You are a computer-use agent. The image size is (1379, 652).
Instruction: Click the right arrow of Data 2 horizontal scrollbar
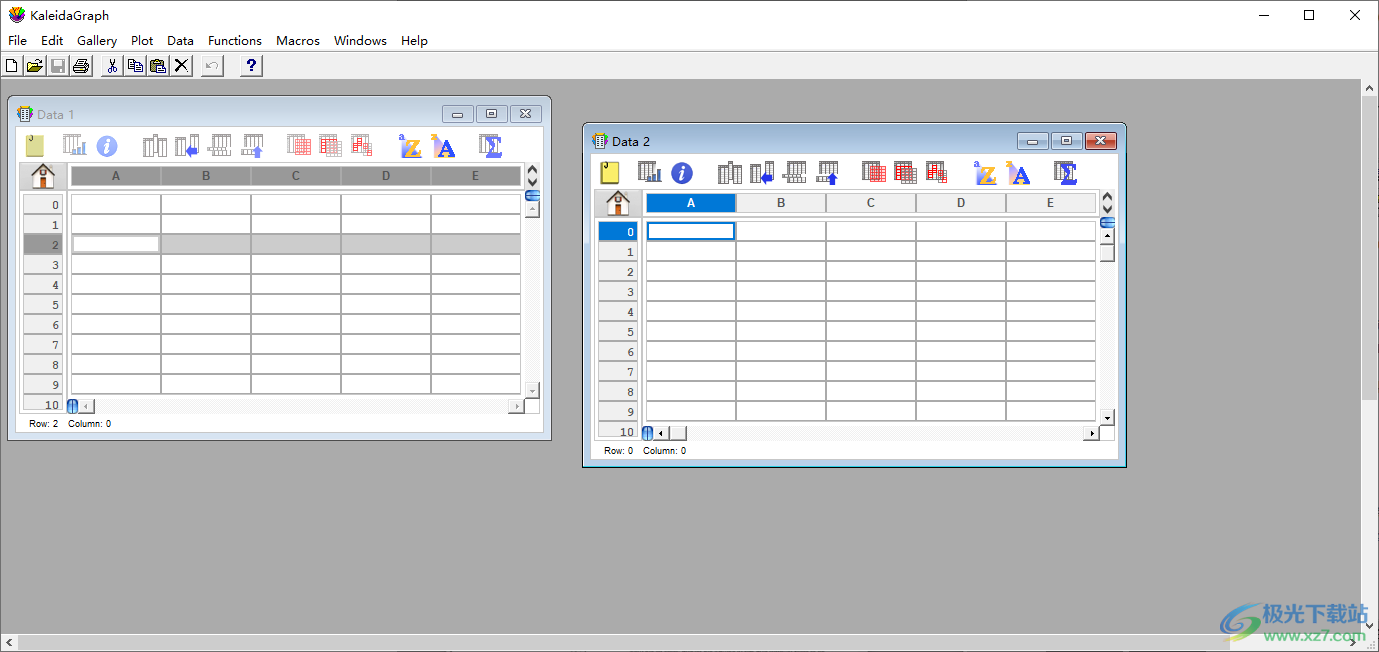pos(1091,433)
